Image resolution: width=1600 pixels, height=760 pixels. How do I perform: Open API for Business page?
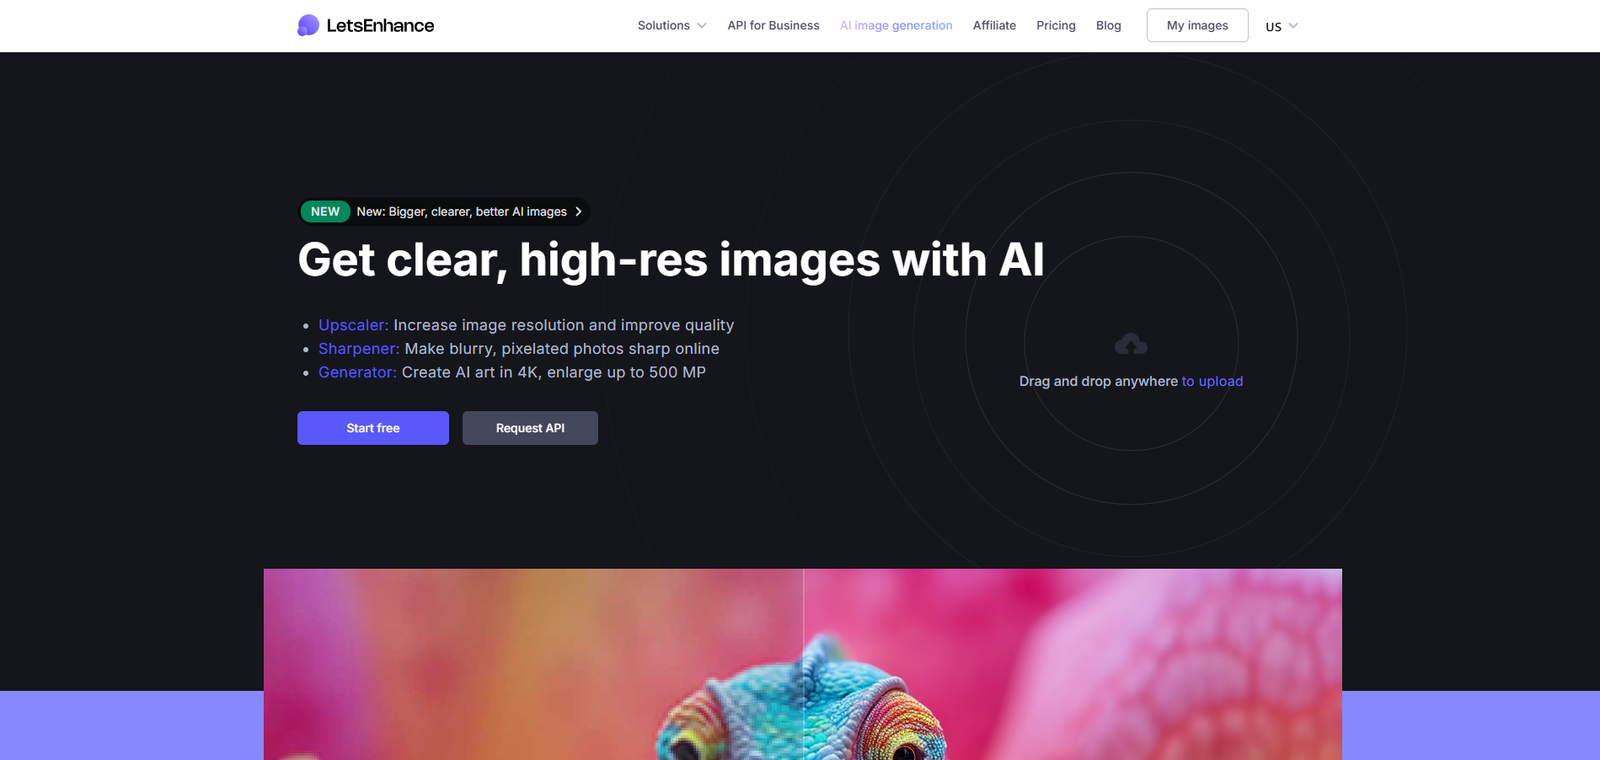pos(773,26)
